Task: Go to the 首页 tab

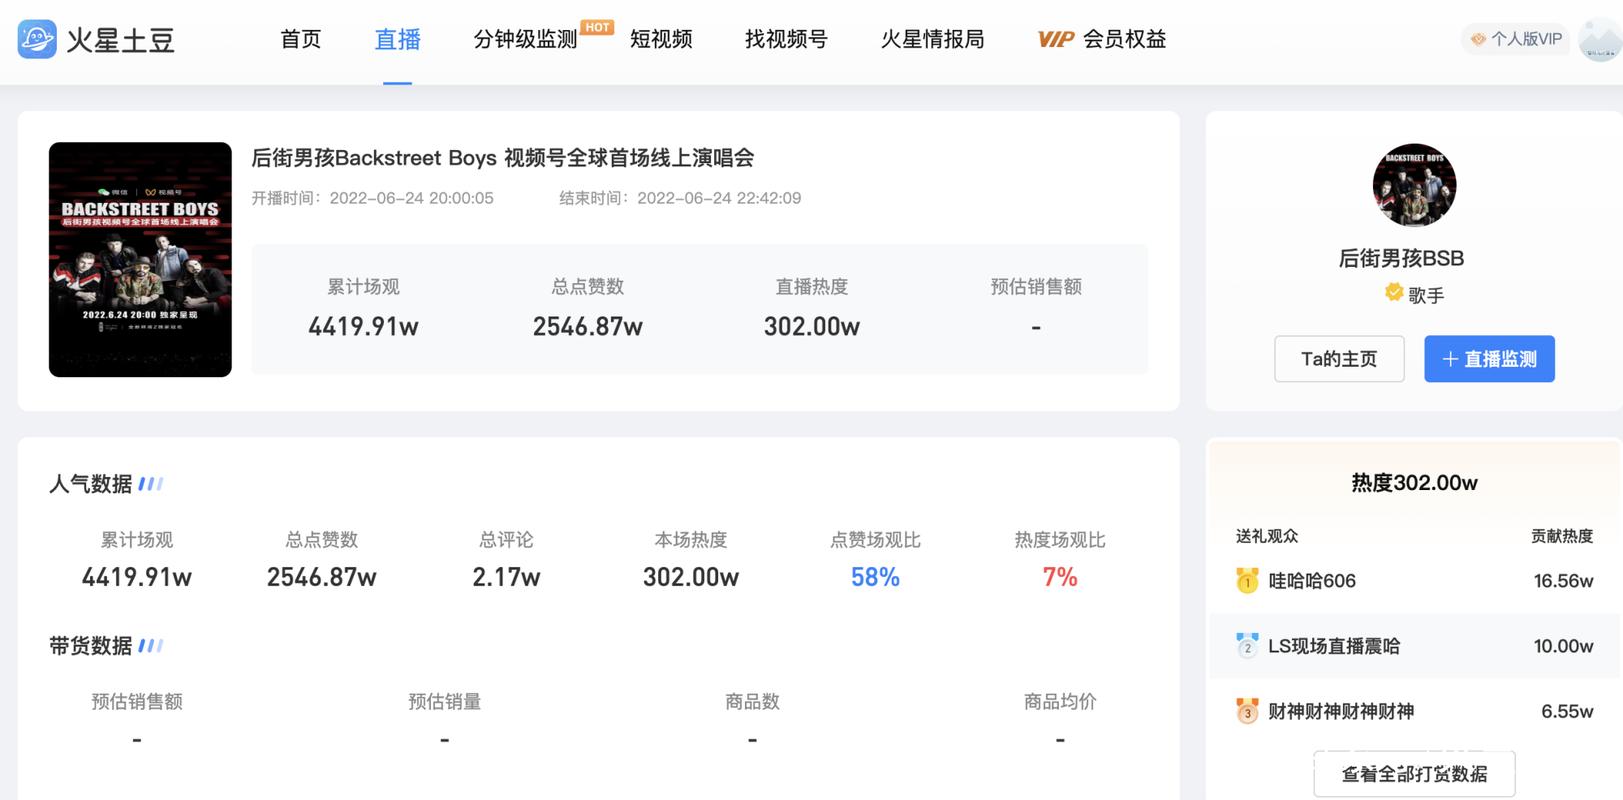Action: (301, 39)
